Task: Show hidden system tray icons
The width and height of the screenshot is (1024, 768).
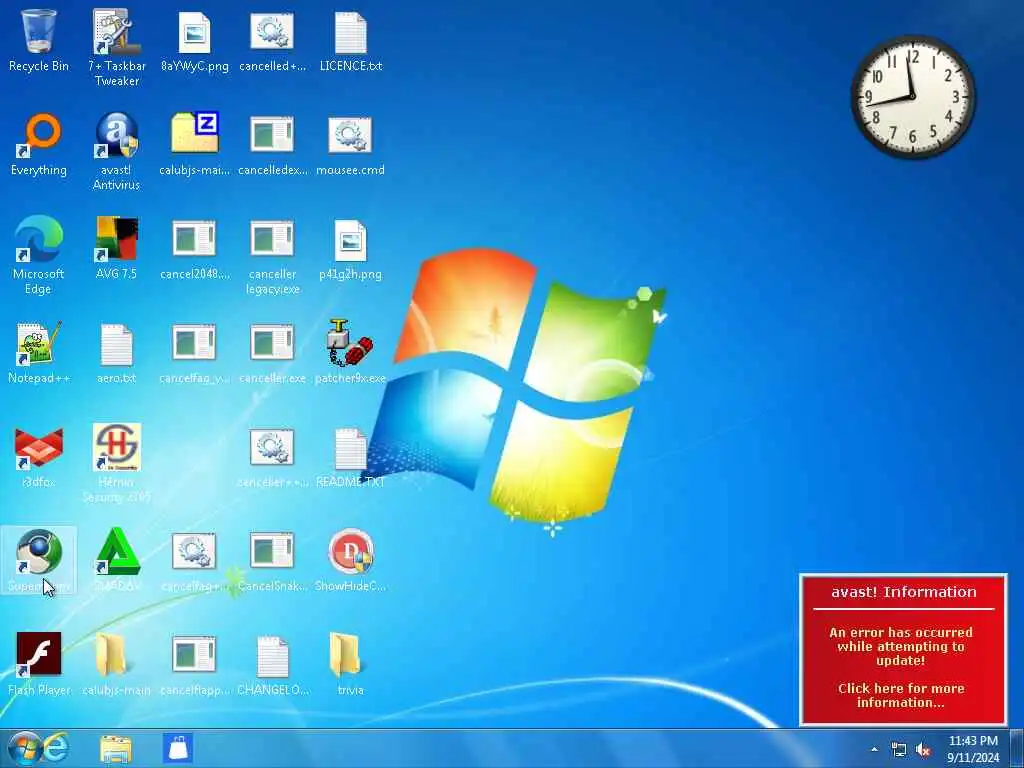Action: [x=874, y=749]
